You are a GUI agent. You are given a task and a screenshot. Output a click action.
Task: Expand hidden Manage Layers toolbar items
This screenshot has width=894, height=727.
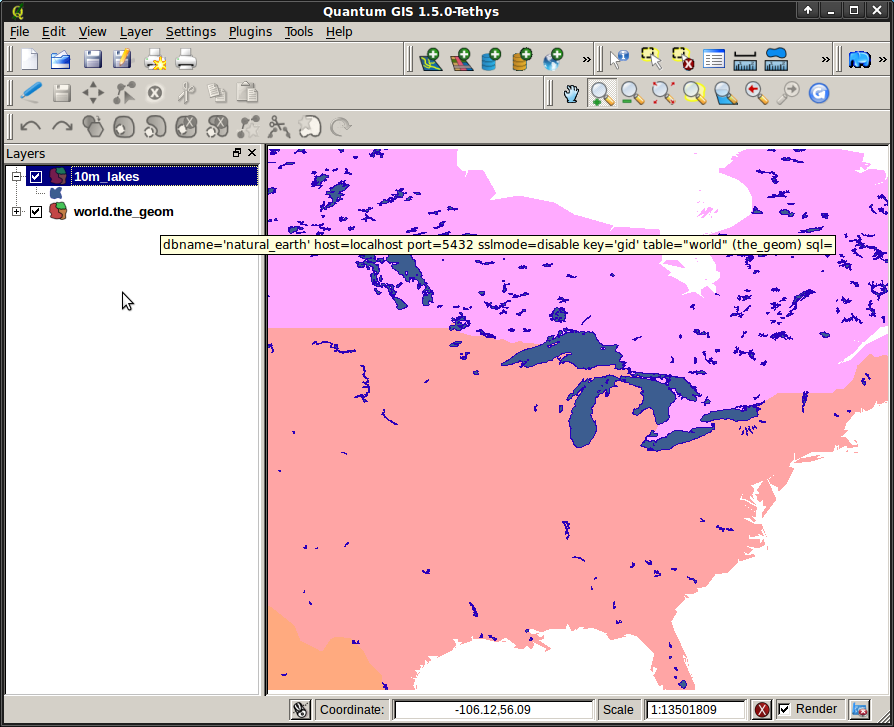[x=586, y=59]
